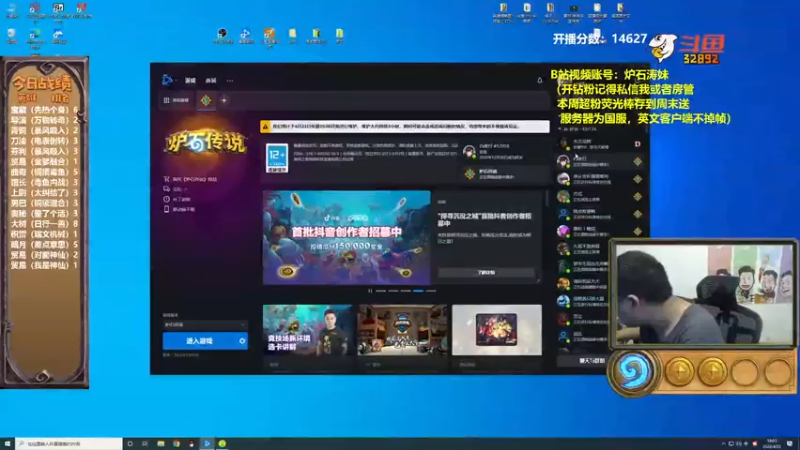This screenshot has height=450, width=800.
Task: Click the taskbar clock
Action: coord(771,444)
